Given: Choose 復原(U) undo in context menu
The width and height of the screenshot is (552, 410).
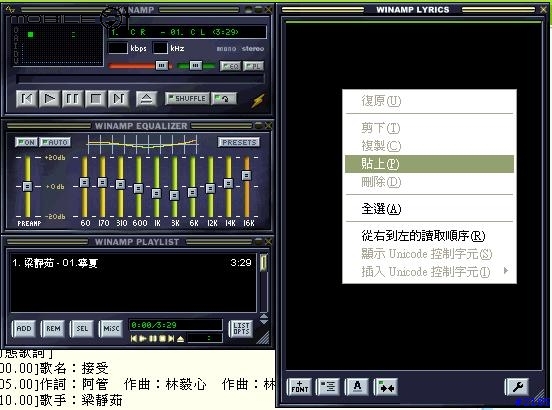Looking at the screenshot, I should click(x=429, y=101).
